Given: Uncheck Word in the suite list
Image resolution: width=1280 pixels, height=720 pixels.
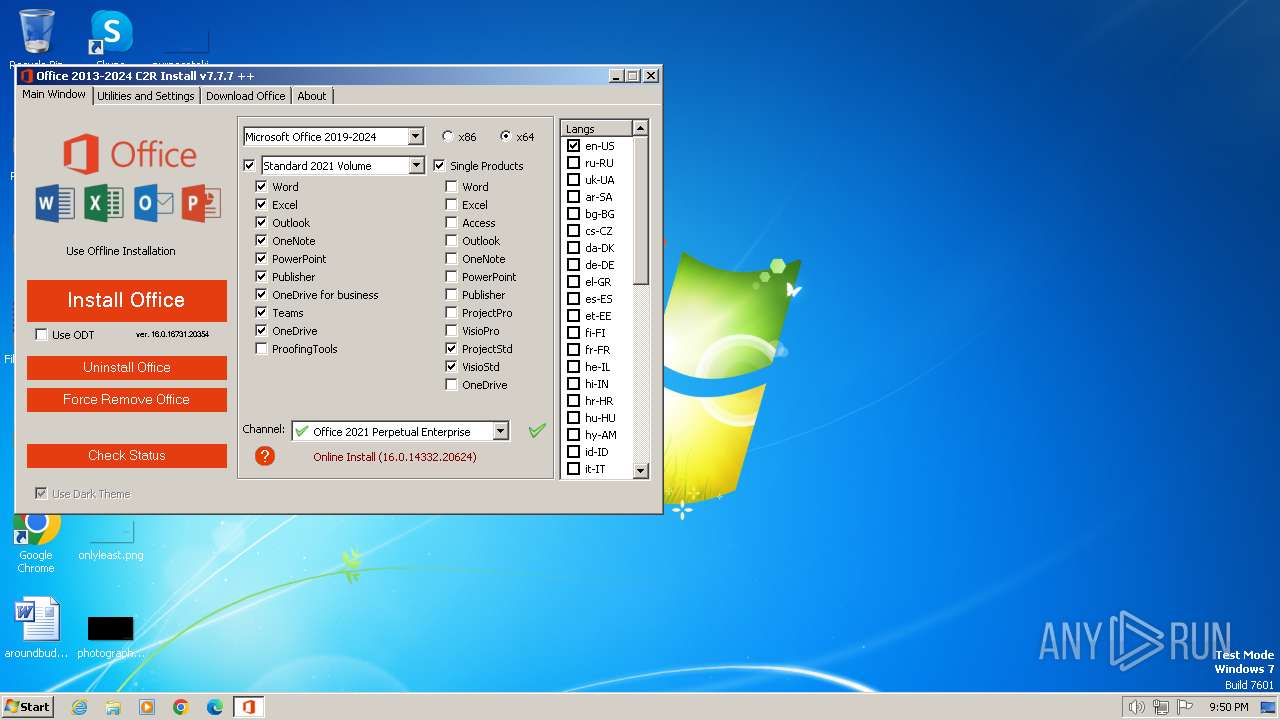Looking at the screenshot, I should (x=261, y=187).
